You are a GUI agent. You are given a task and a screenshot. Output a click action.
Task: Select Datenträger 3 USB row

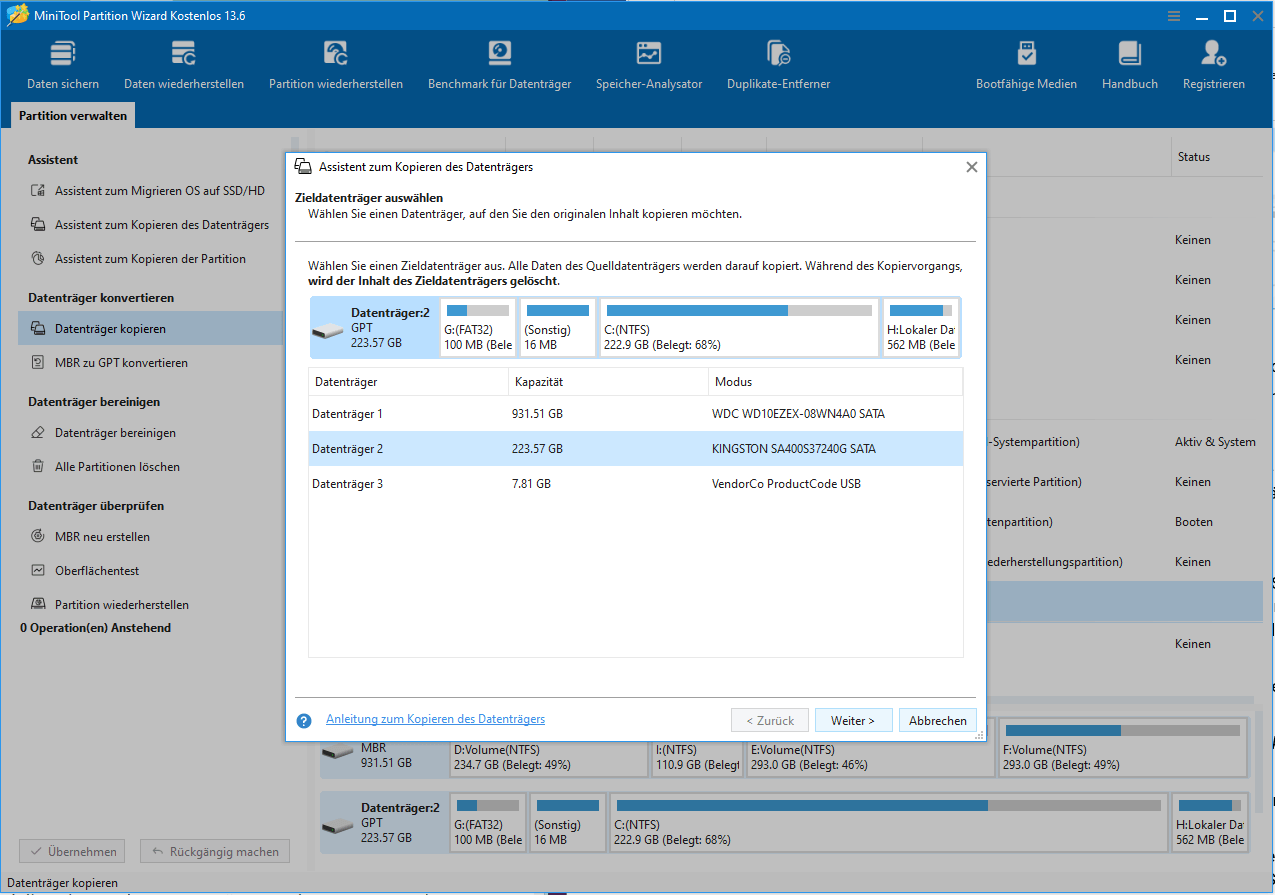pos(636,484)
